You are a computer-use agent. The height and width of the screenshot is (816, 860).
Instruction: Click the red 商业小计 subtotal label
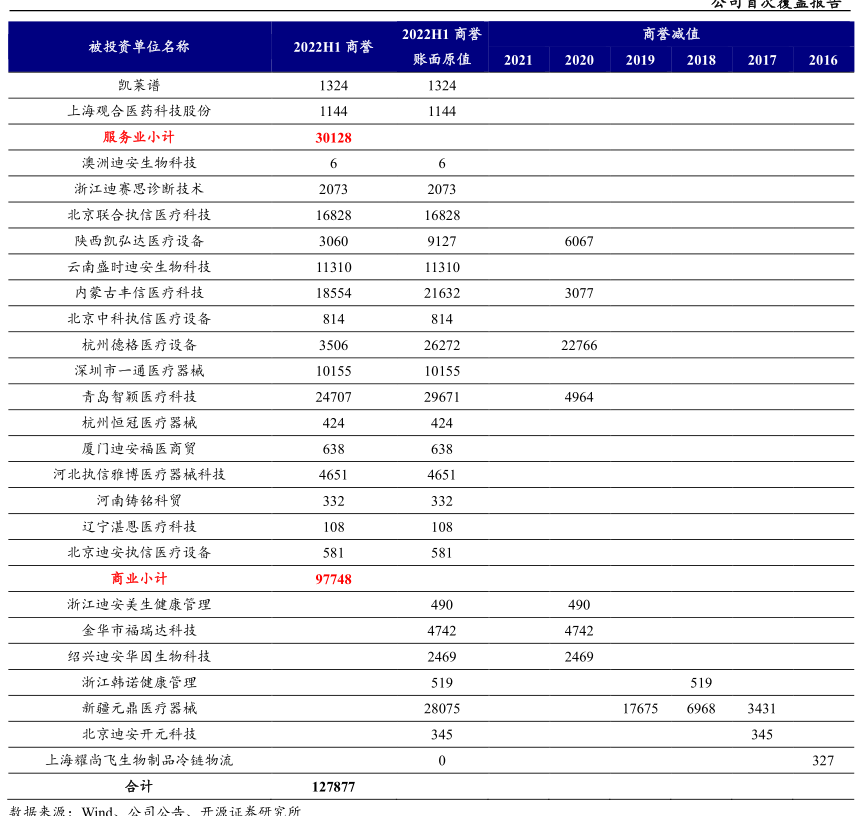pyautogui.click(x=139, y=579)
